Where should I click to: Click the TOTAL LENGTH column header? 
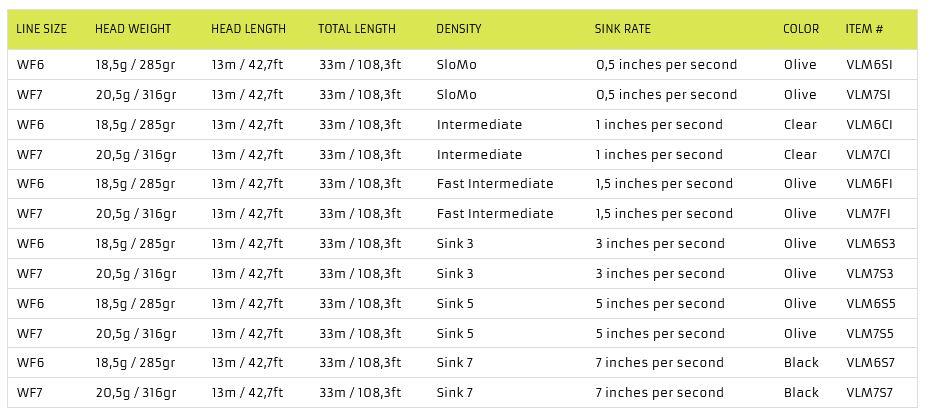click(357, 28)
